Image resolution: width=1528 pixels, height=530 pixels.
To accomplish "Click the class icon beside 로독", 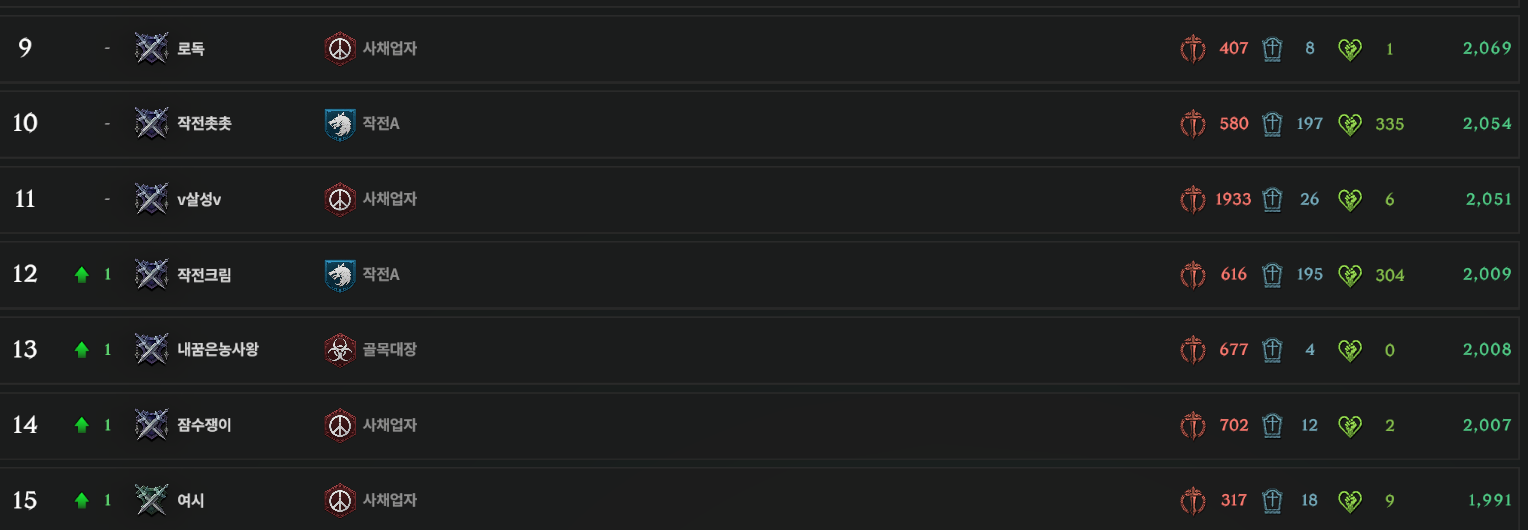I will tap(152, 48).
